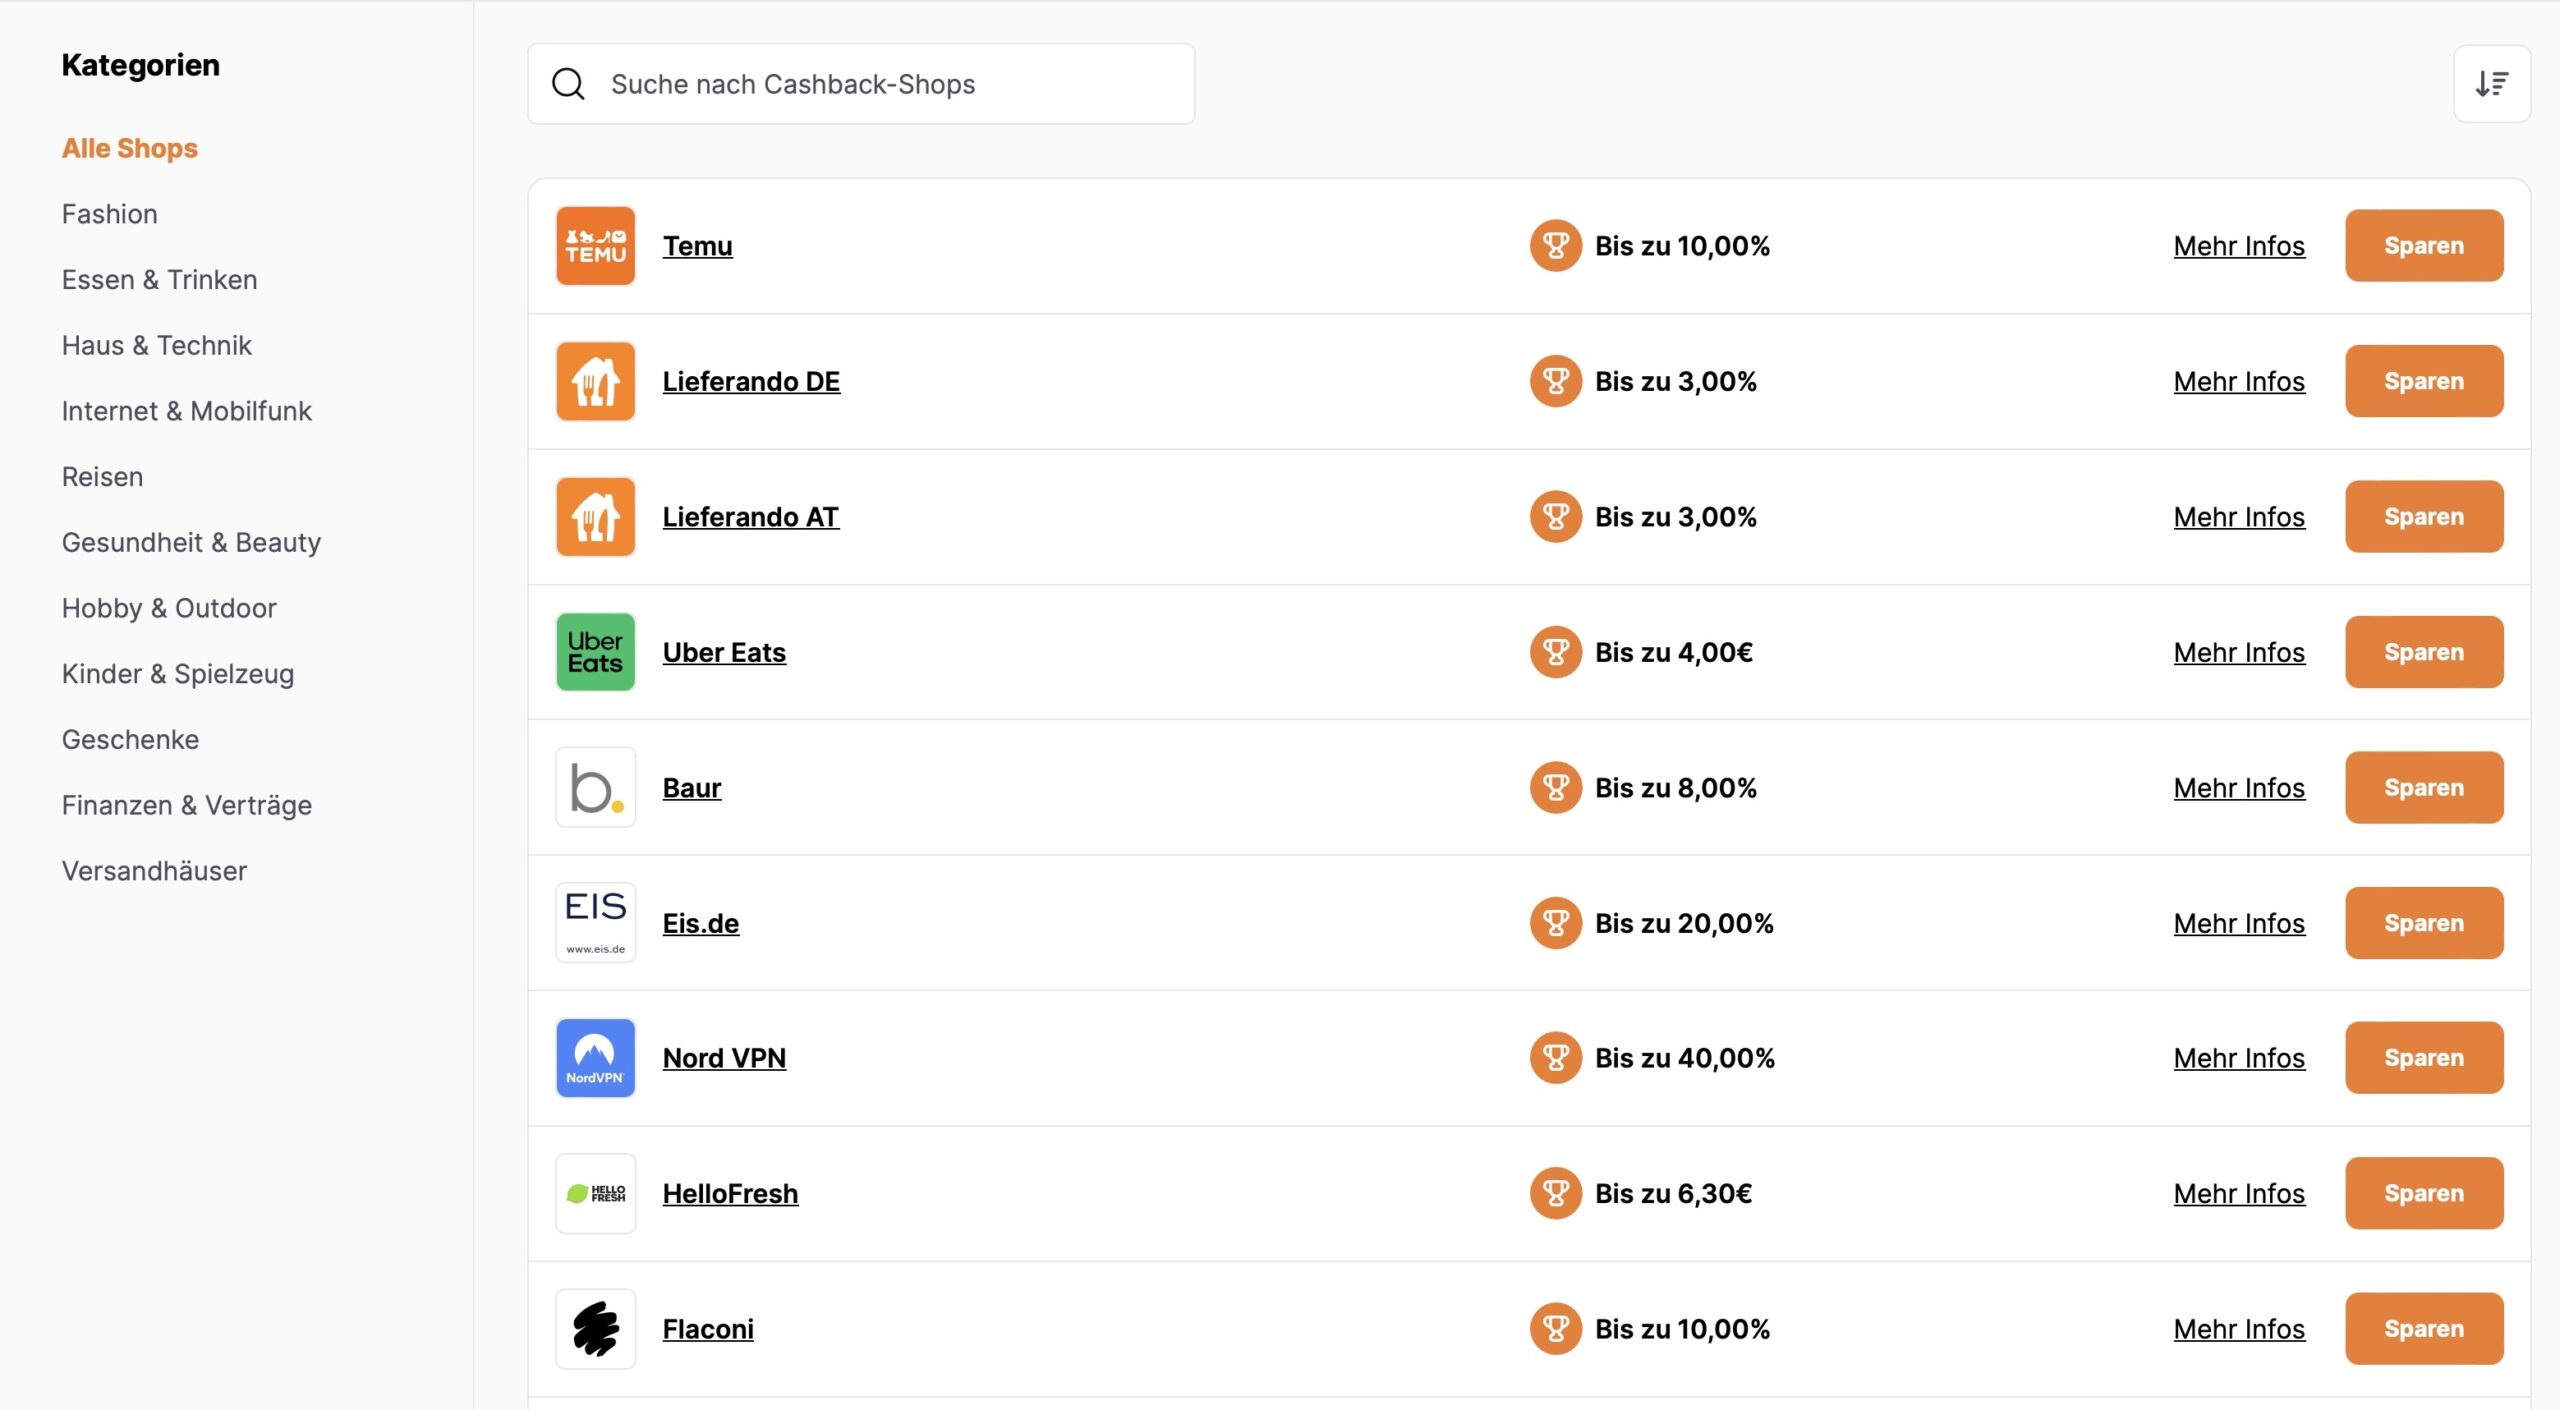
Task: Click Sparen for Nord VPN
Action: pos(2424,1058)
